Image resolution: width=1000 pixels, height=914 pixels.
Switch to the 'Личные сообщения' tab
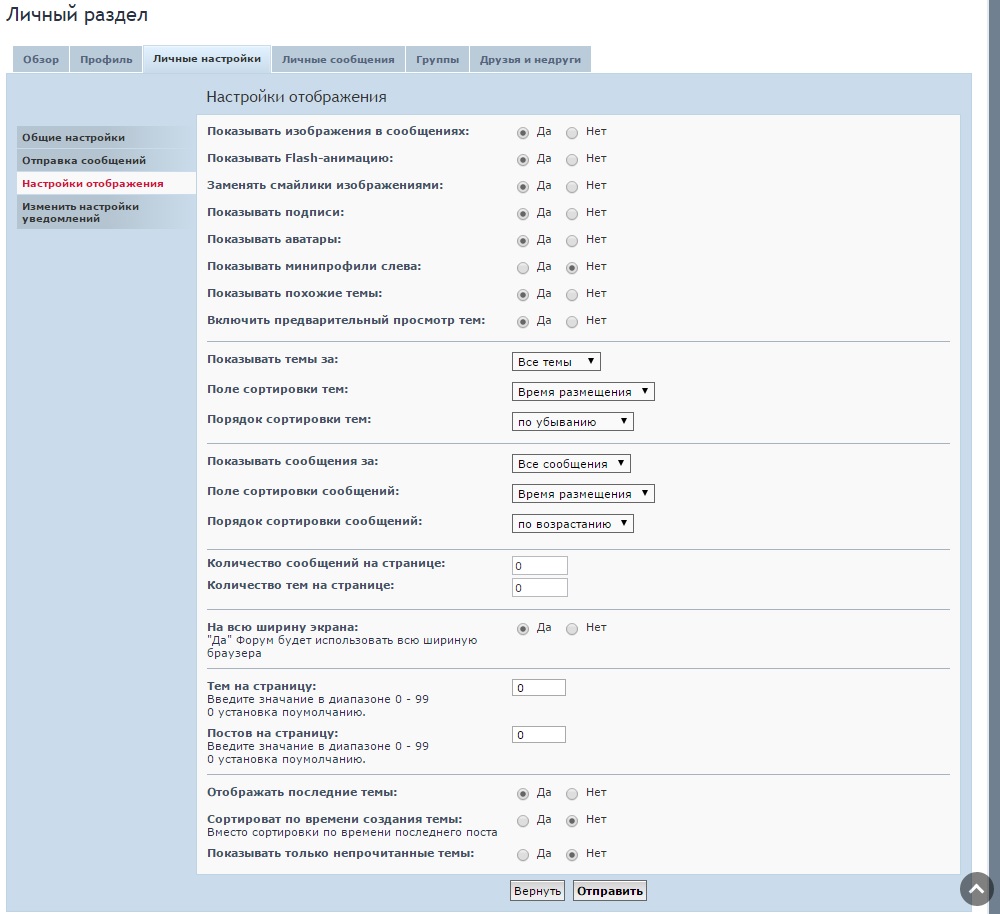pyautogui.click(x=338, y=60)
